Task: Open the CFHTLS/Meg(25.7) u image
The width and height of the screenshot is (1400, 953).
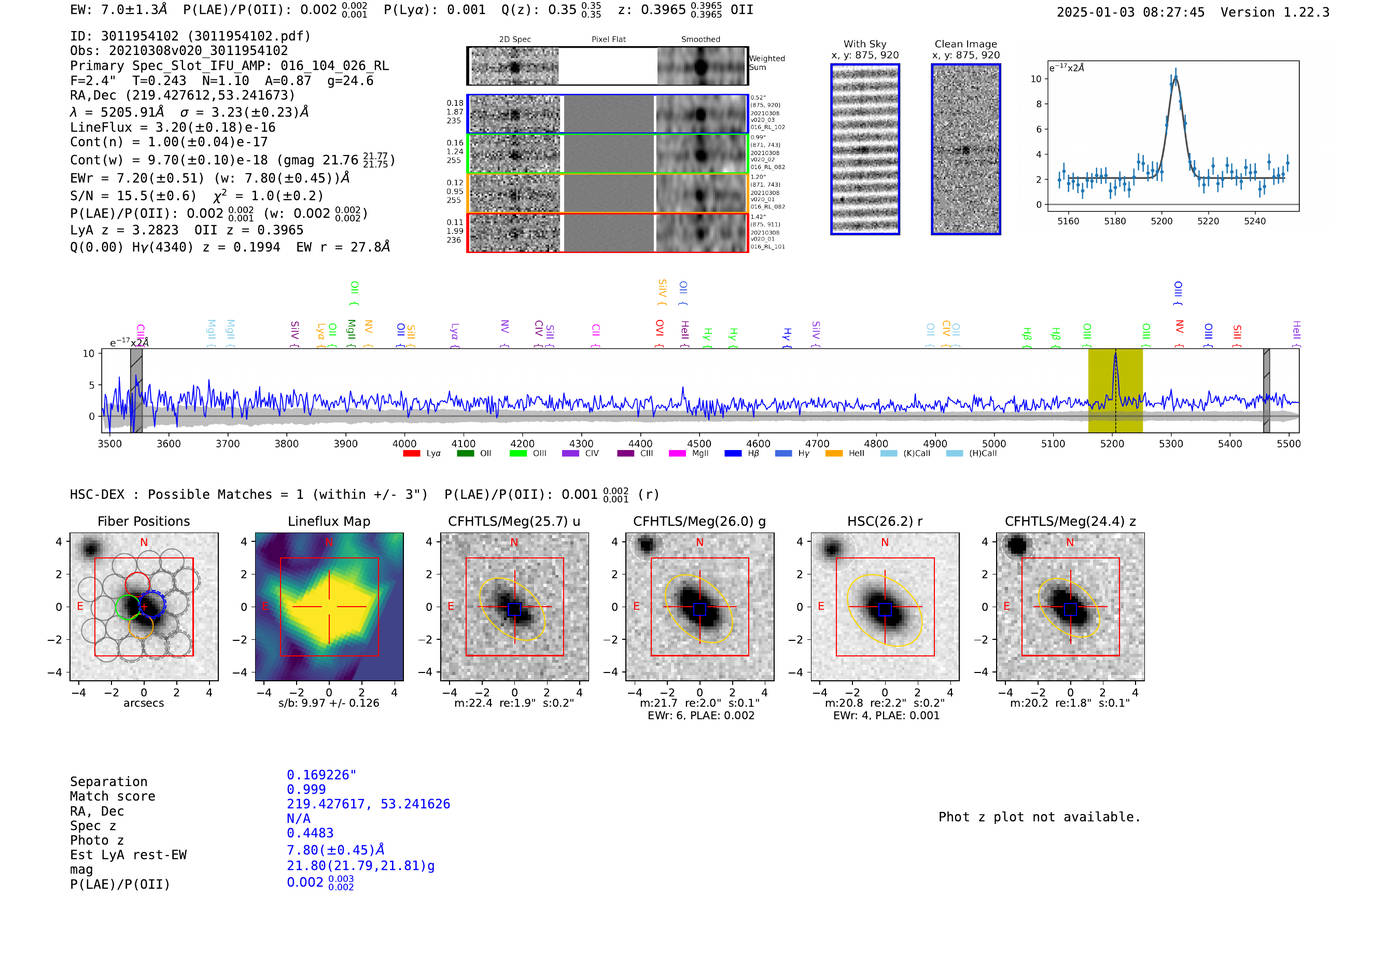Action: [x=515, y=608]
